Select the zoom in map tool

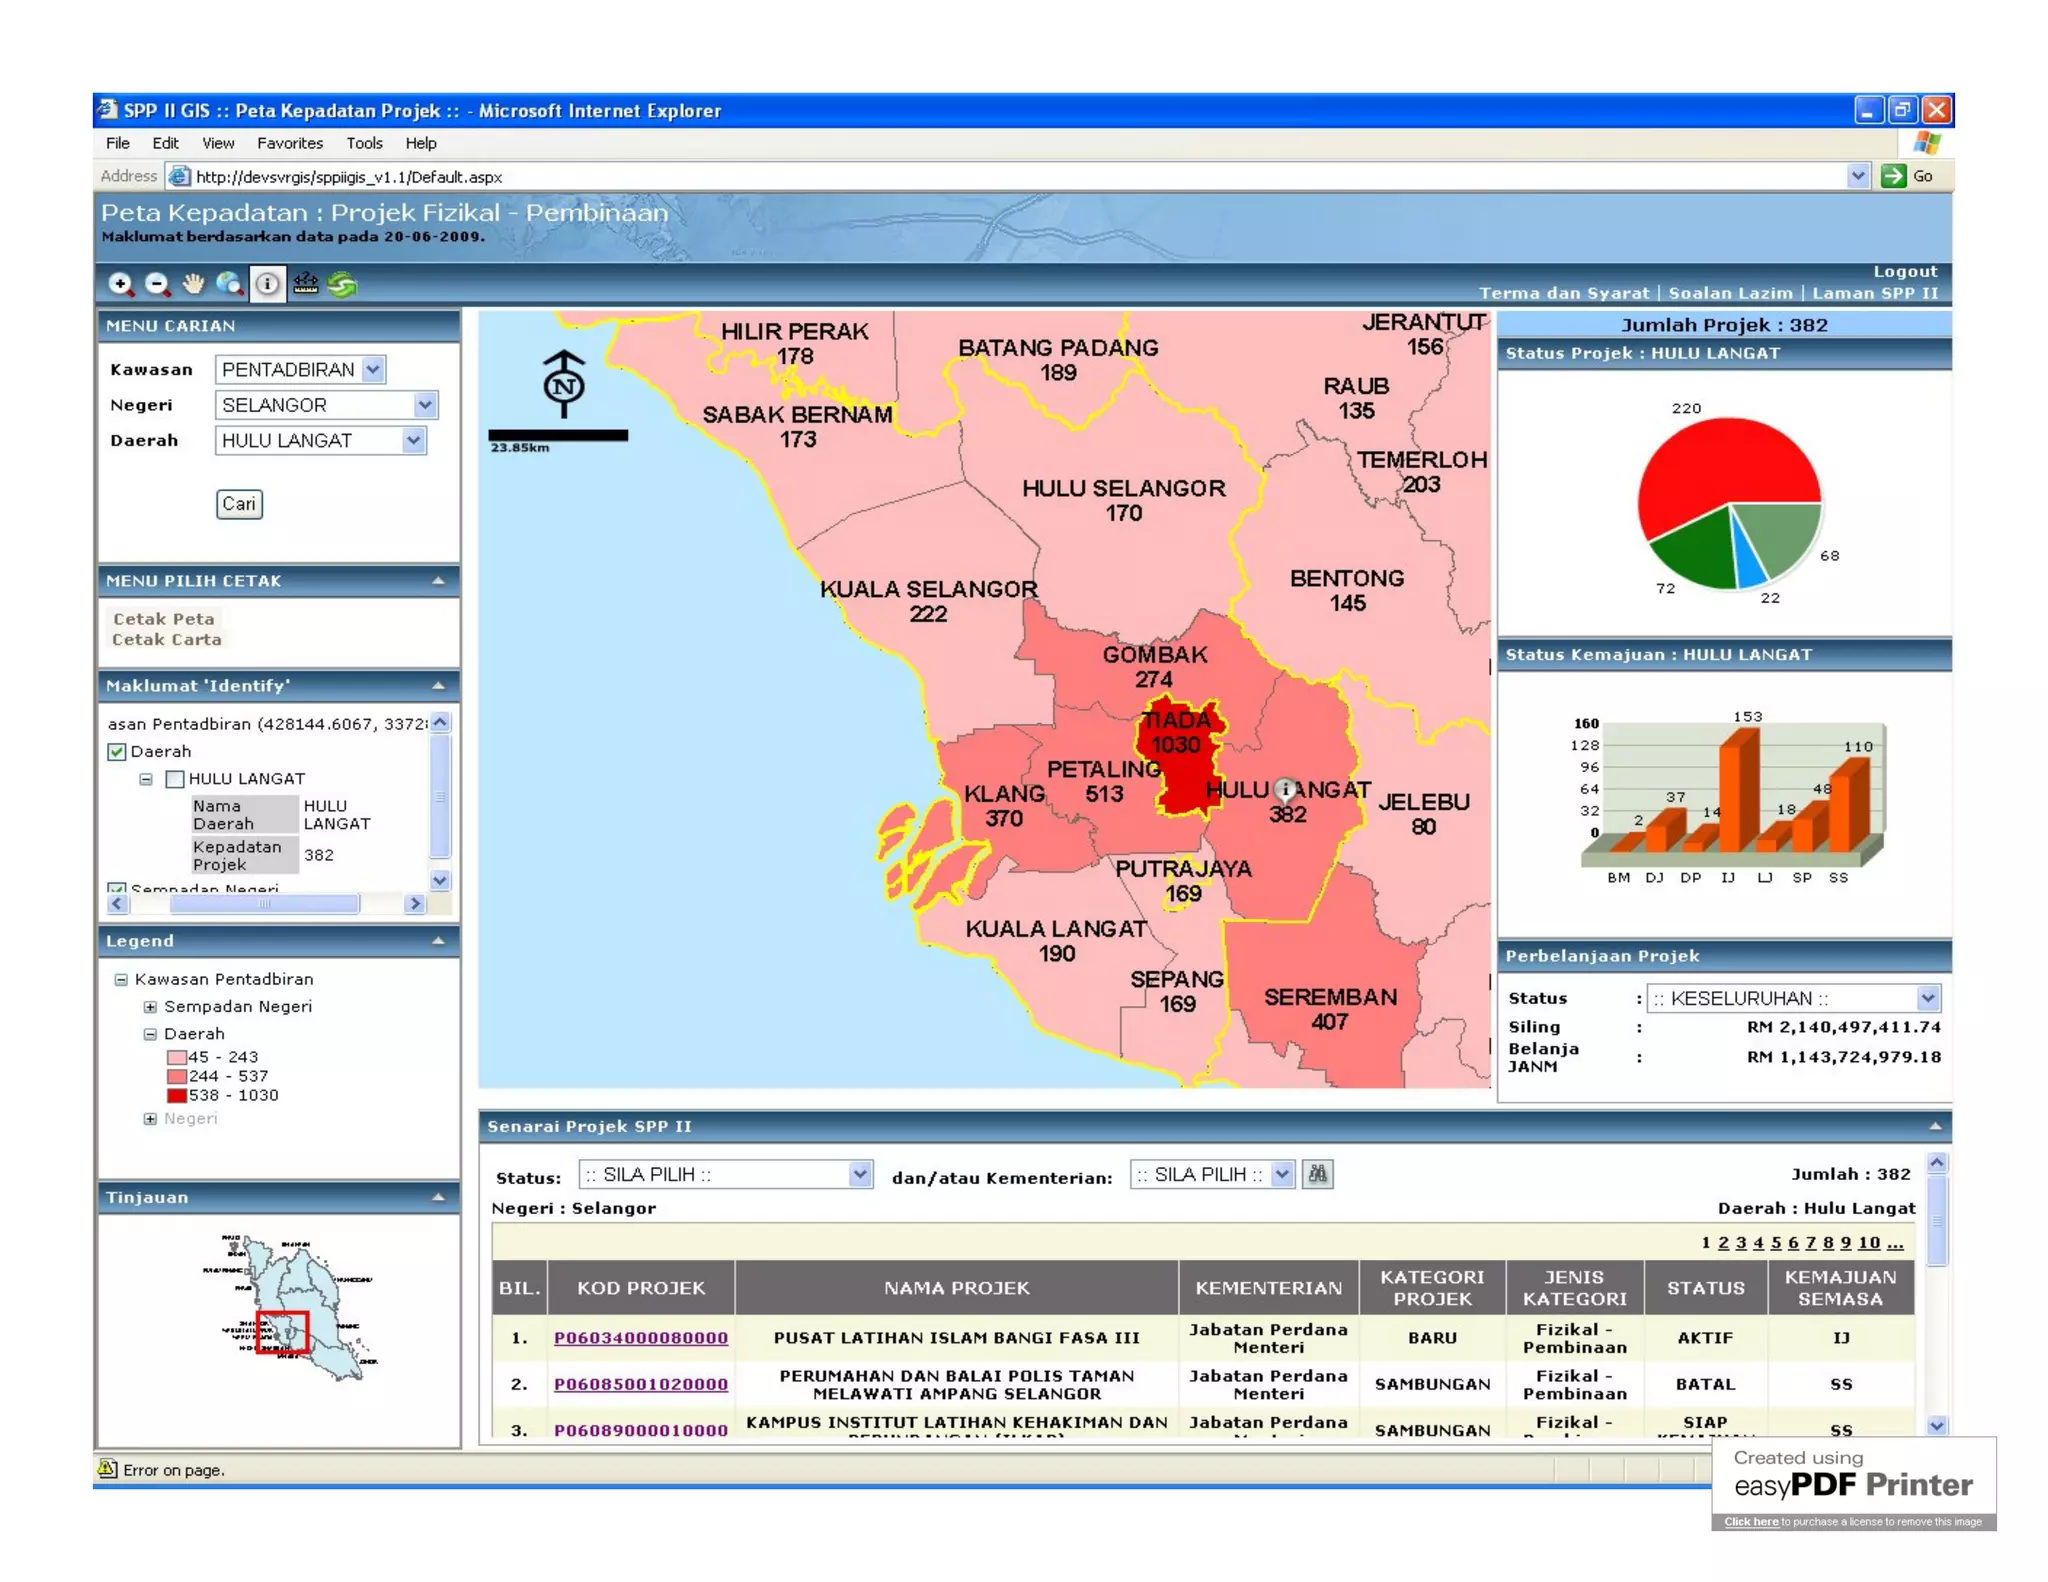[120, 285]
